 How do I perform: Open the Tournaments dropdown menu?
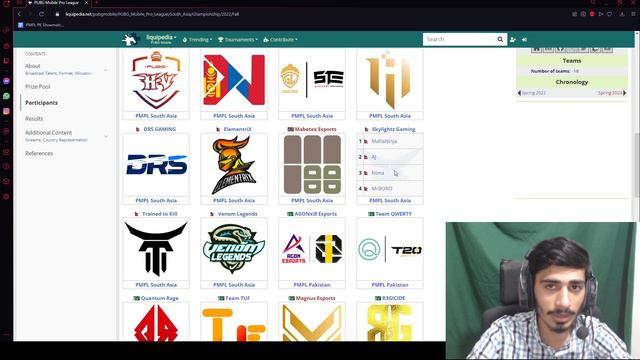pyautogui.click(x=238, y=40)
